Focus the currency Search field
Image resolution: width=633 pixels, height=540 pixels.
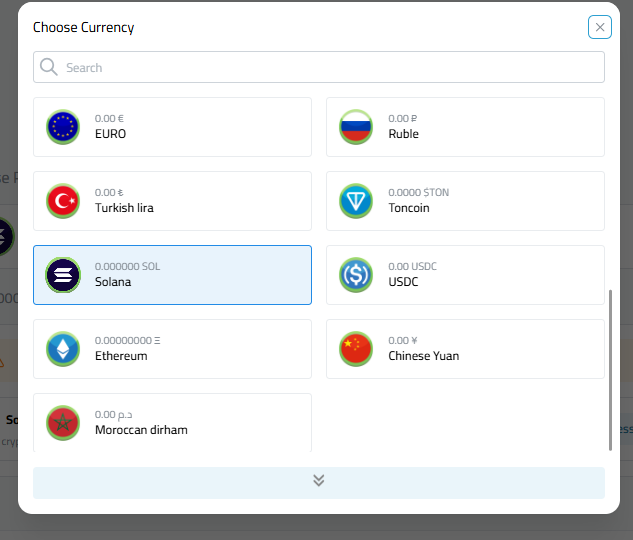(330, 68)
